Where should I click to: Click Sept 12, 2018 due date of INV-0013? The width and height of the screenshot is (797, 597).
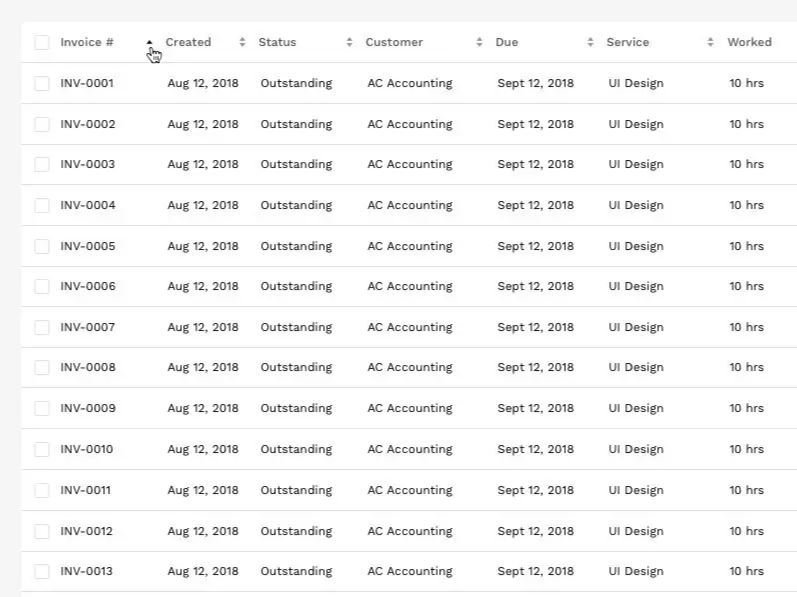pos(535,571)
